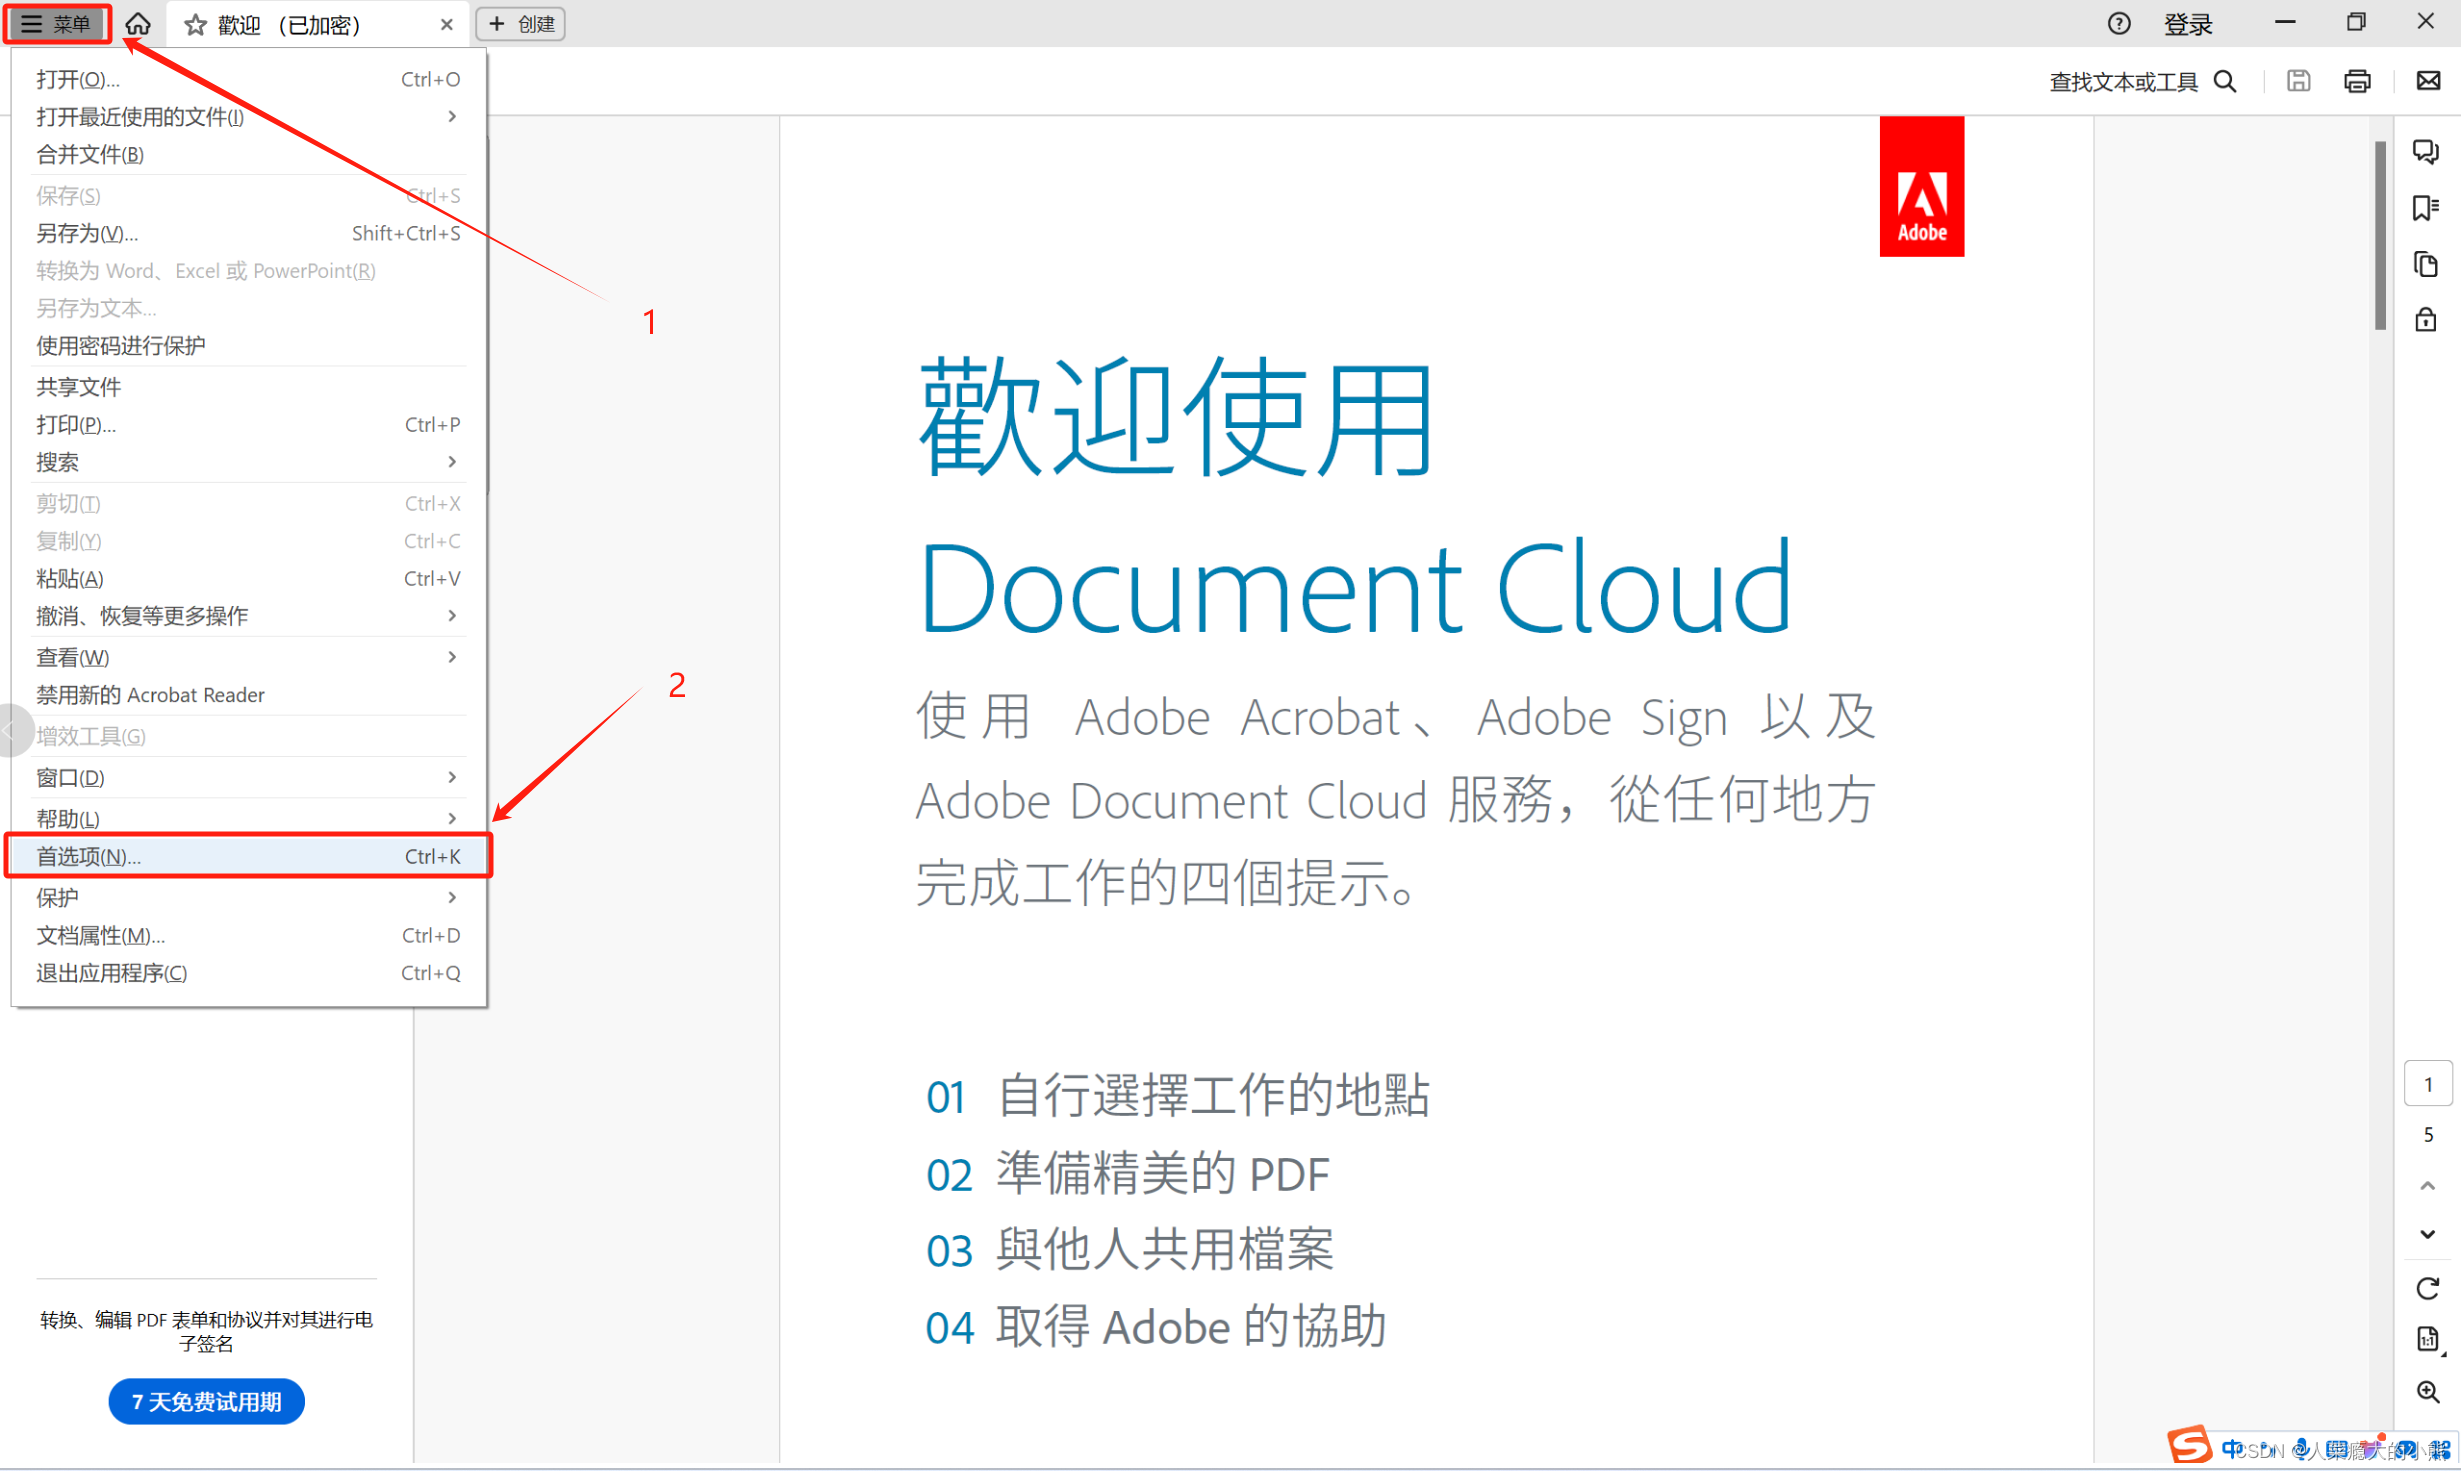2461x1471 pixels.
Task: Go to next page down arrow
Action: 2427,1235
